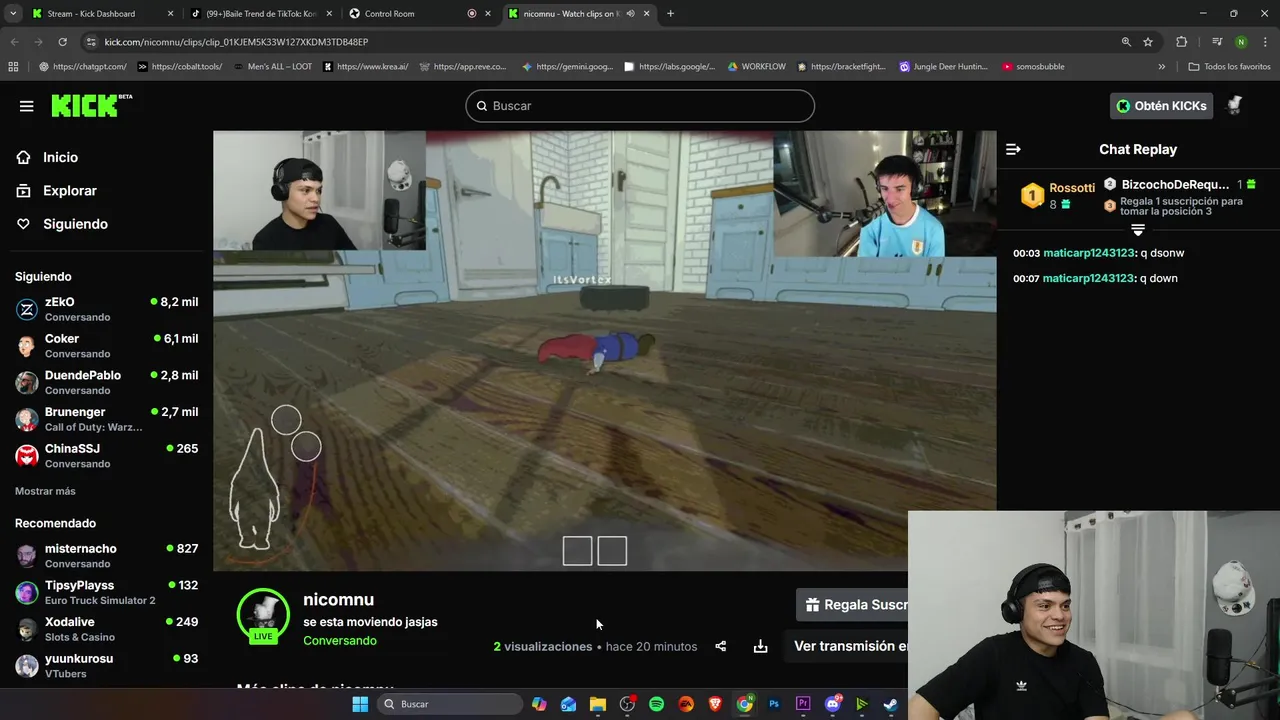Click the Conversando category link under nicomnu
1280x720 pixels.
pos(340,640)
